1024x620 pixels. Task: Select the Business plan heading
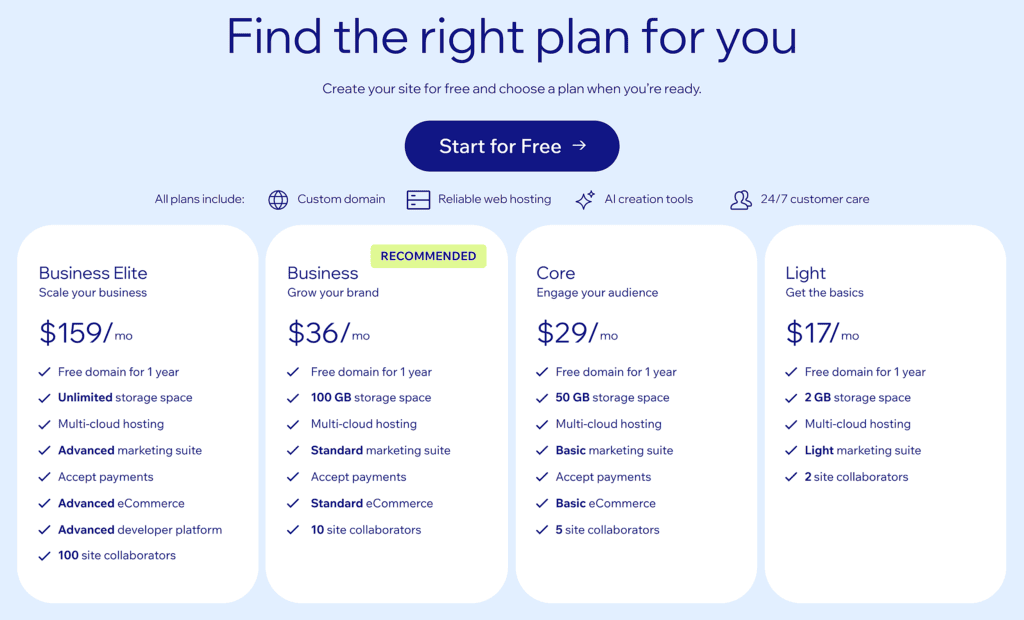322,273
